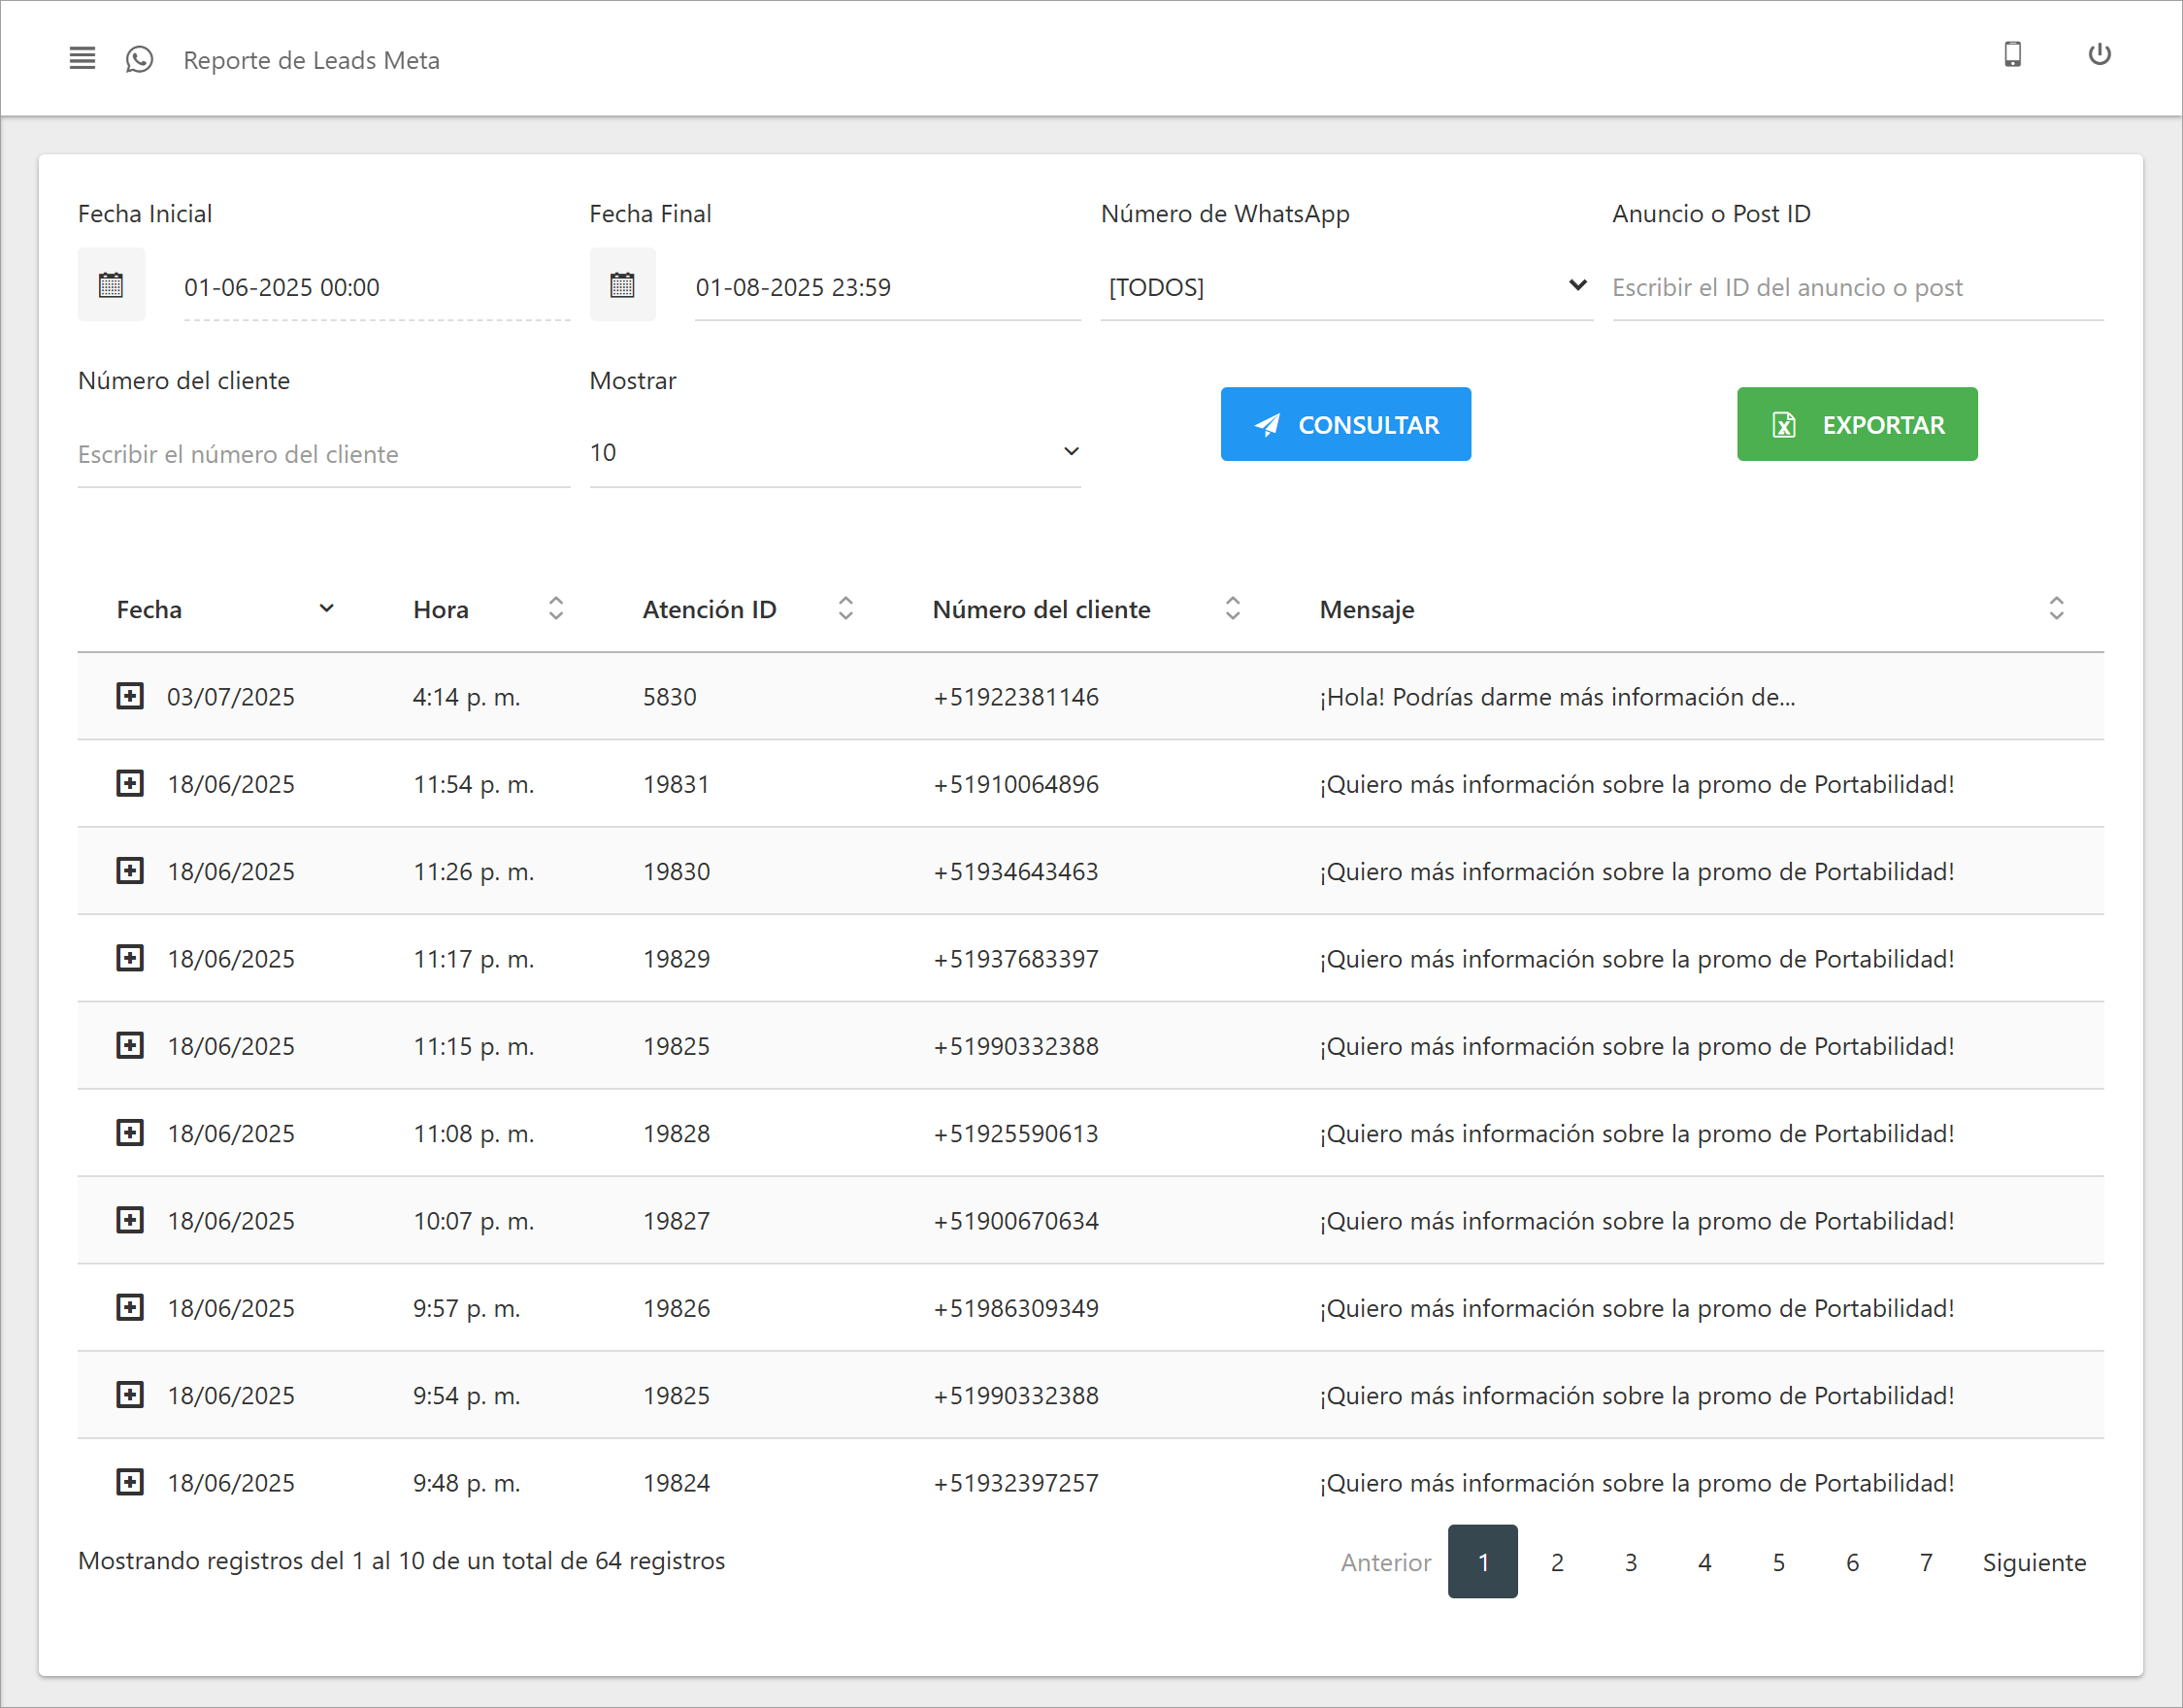Click the WhatsApp logo icon

(x=139, y=59)
